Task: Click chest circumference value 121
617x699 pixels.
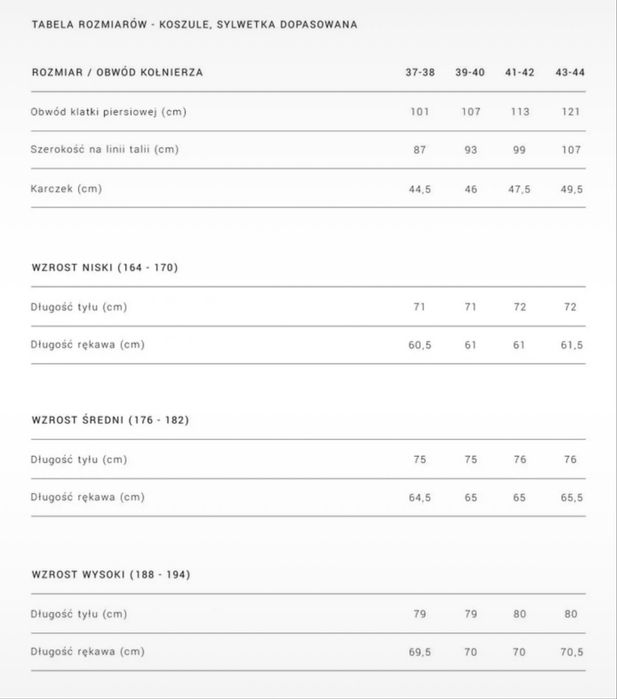Action: pos(570,111)
